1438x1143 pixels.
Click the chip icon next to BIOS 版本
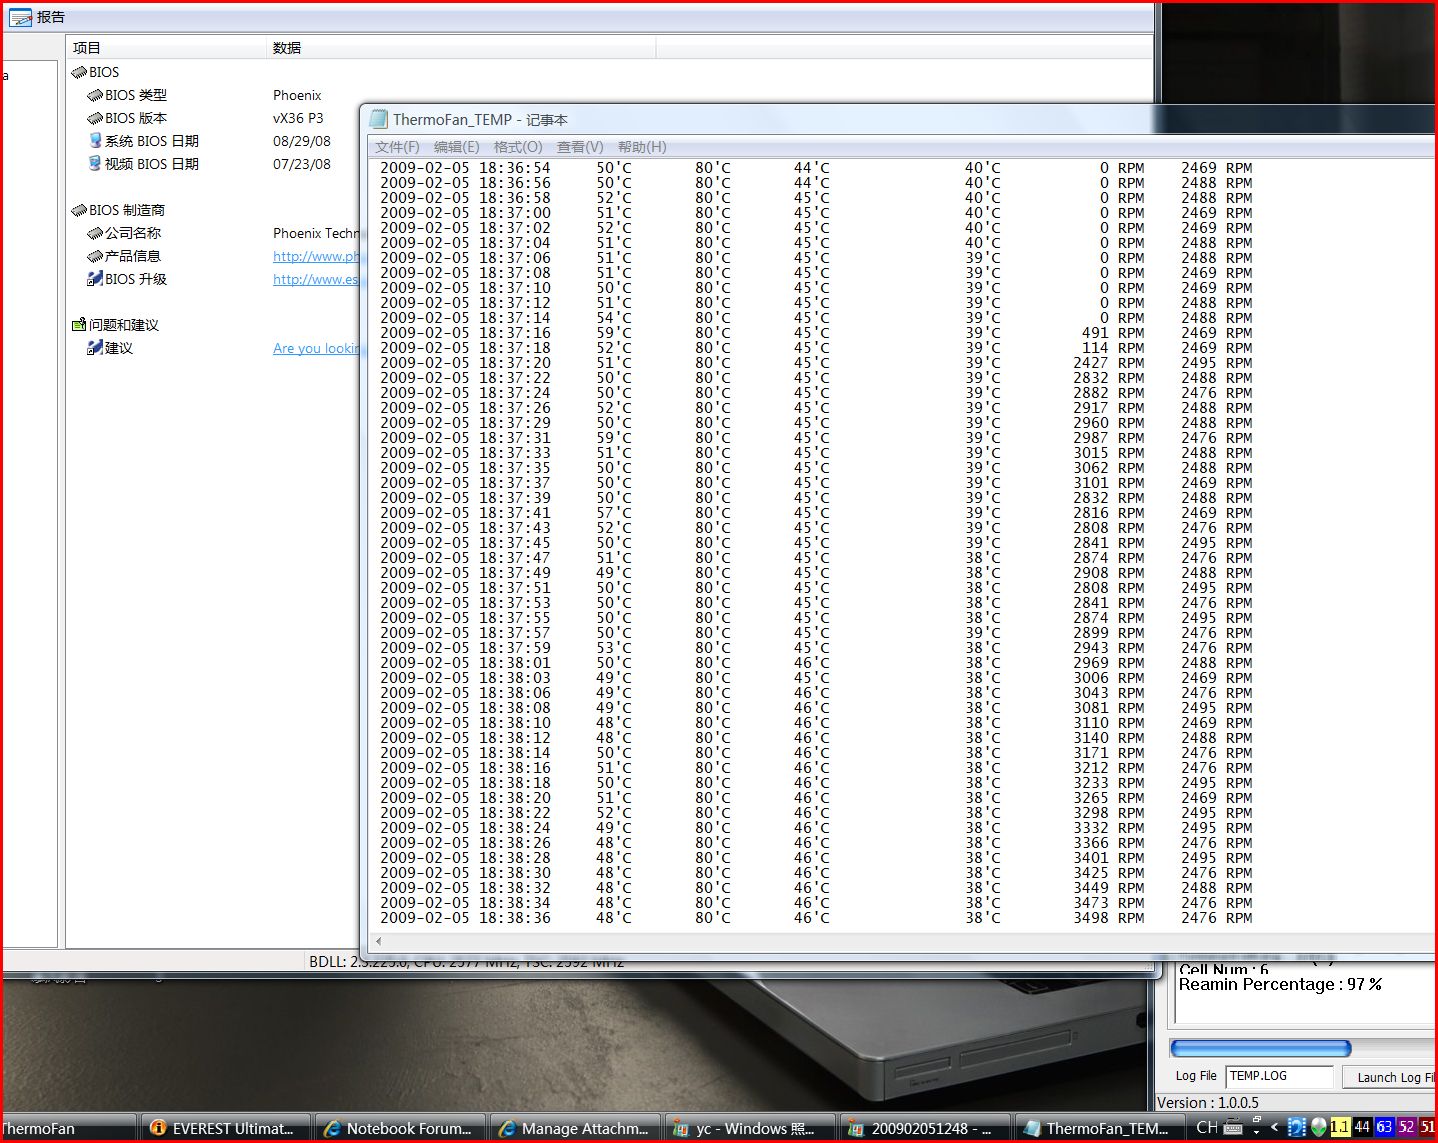tap(95, 118)
